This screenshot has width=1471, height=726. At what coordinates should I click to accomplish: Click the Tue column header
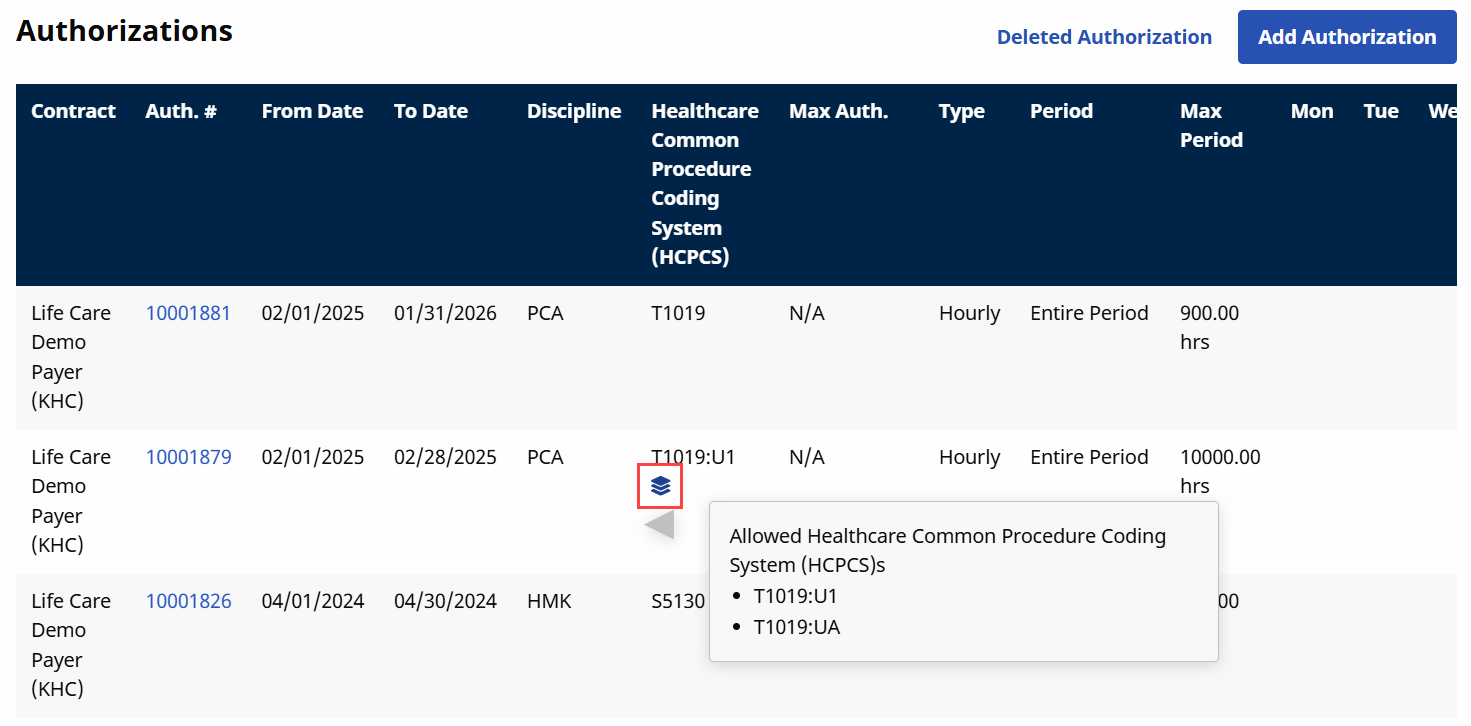[x=1381, y=111]
